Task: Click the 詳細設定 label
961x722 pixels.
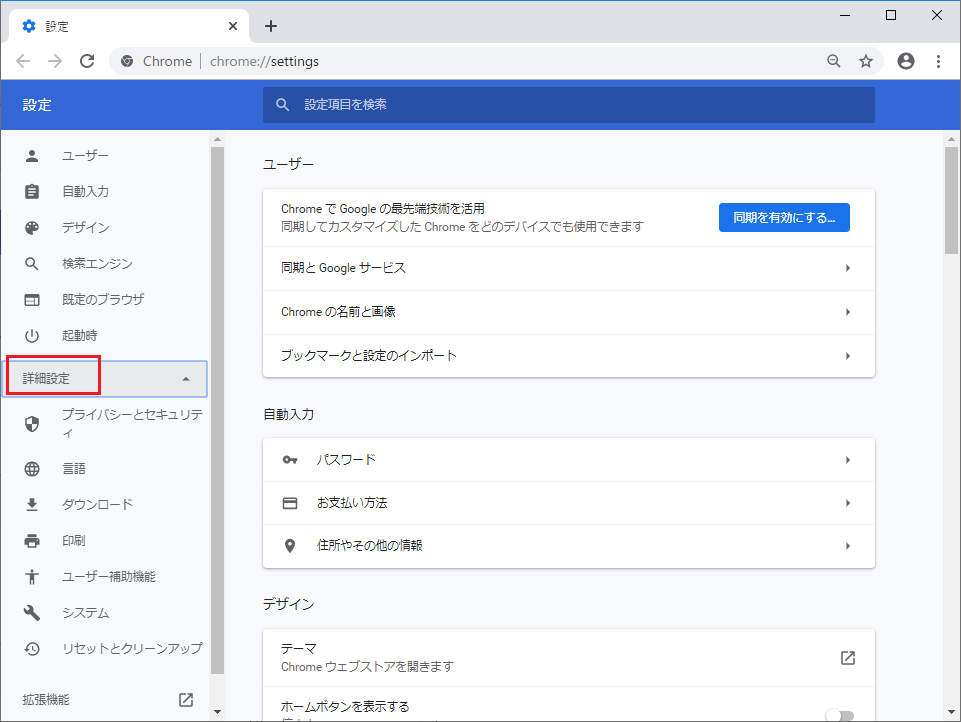Action: pos(46,379)
